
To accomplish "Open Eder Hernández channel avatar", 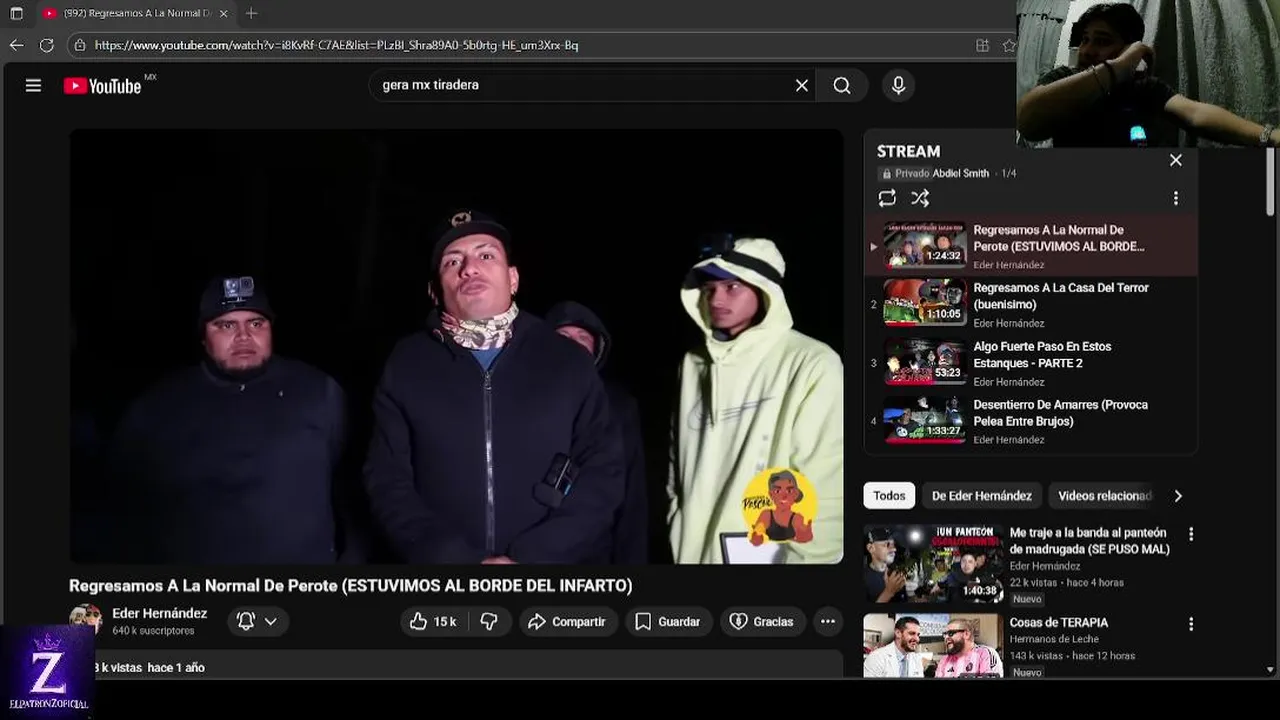I will pos(85,618).
